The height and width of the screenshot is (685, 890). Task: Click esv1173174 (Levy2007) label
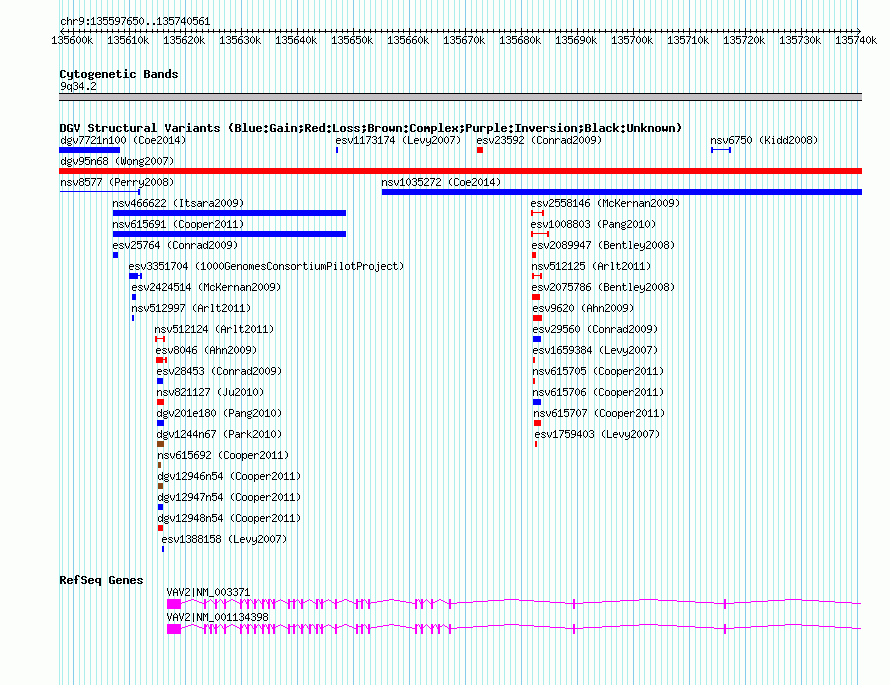pyautogui.click(x=398, y=140)
